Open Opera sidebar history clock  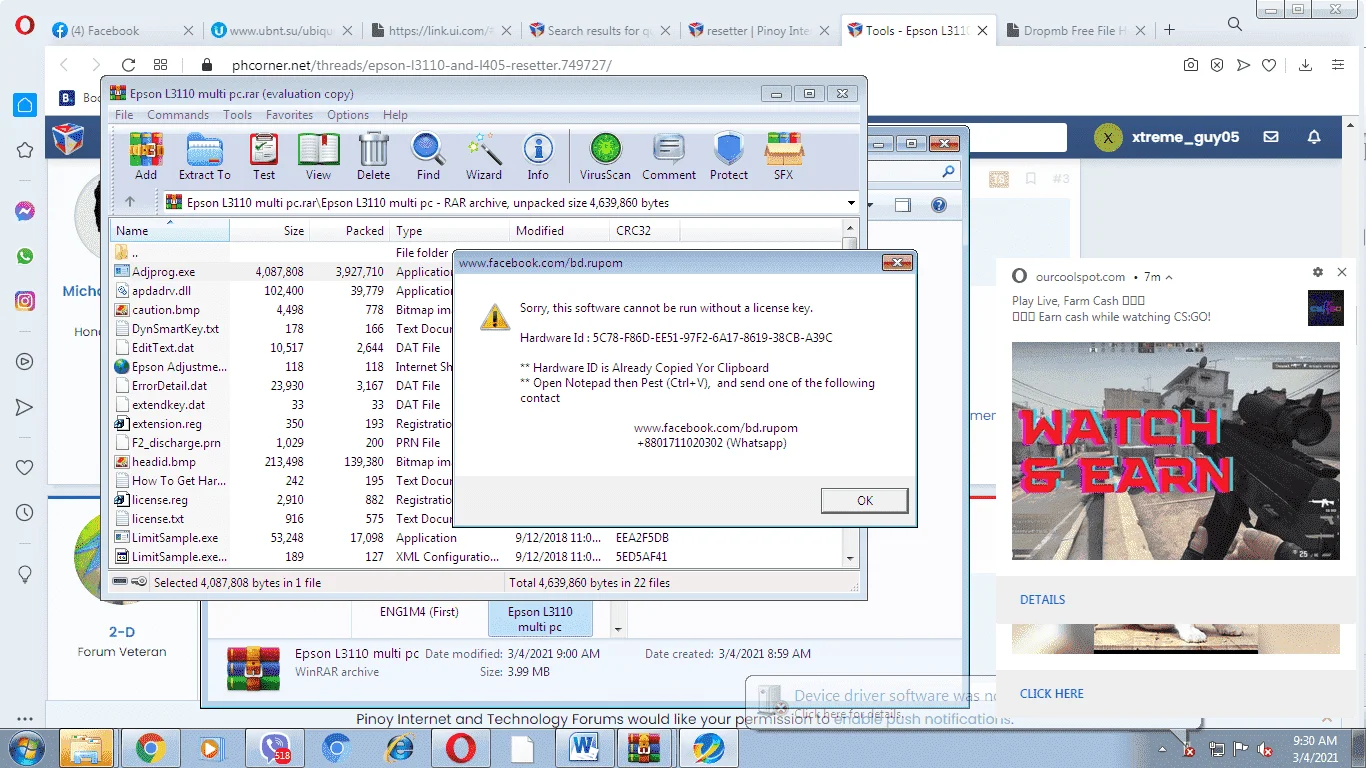(x=25, y=513)
